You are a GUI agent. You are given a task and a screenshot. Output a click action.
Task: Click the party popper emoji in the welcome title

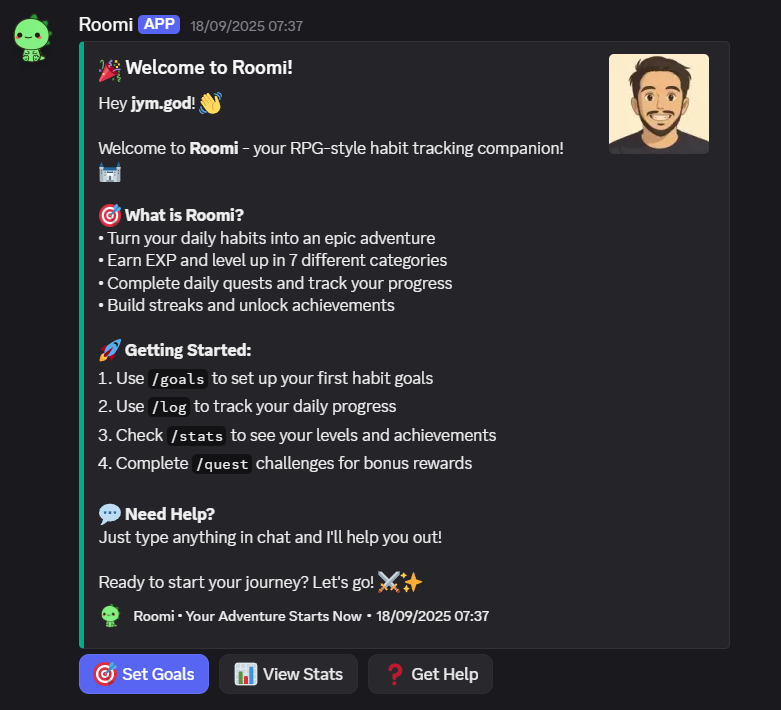[x=110, y=69]
